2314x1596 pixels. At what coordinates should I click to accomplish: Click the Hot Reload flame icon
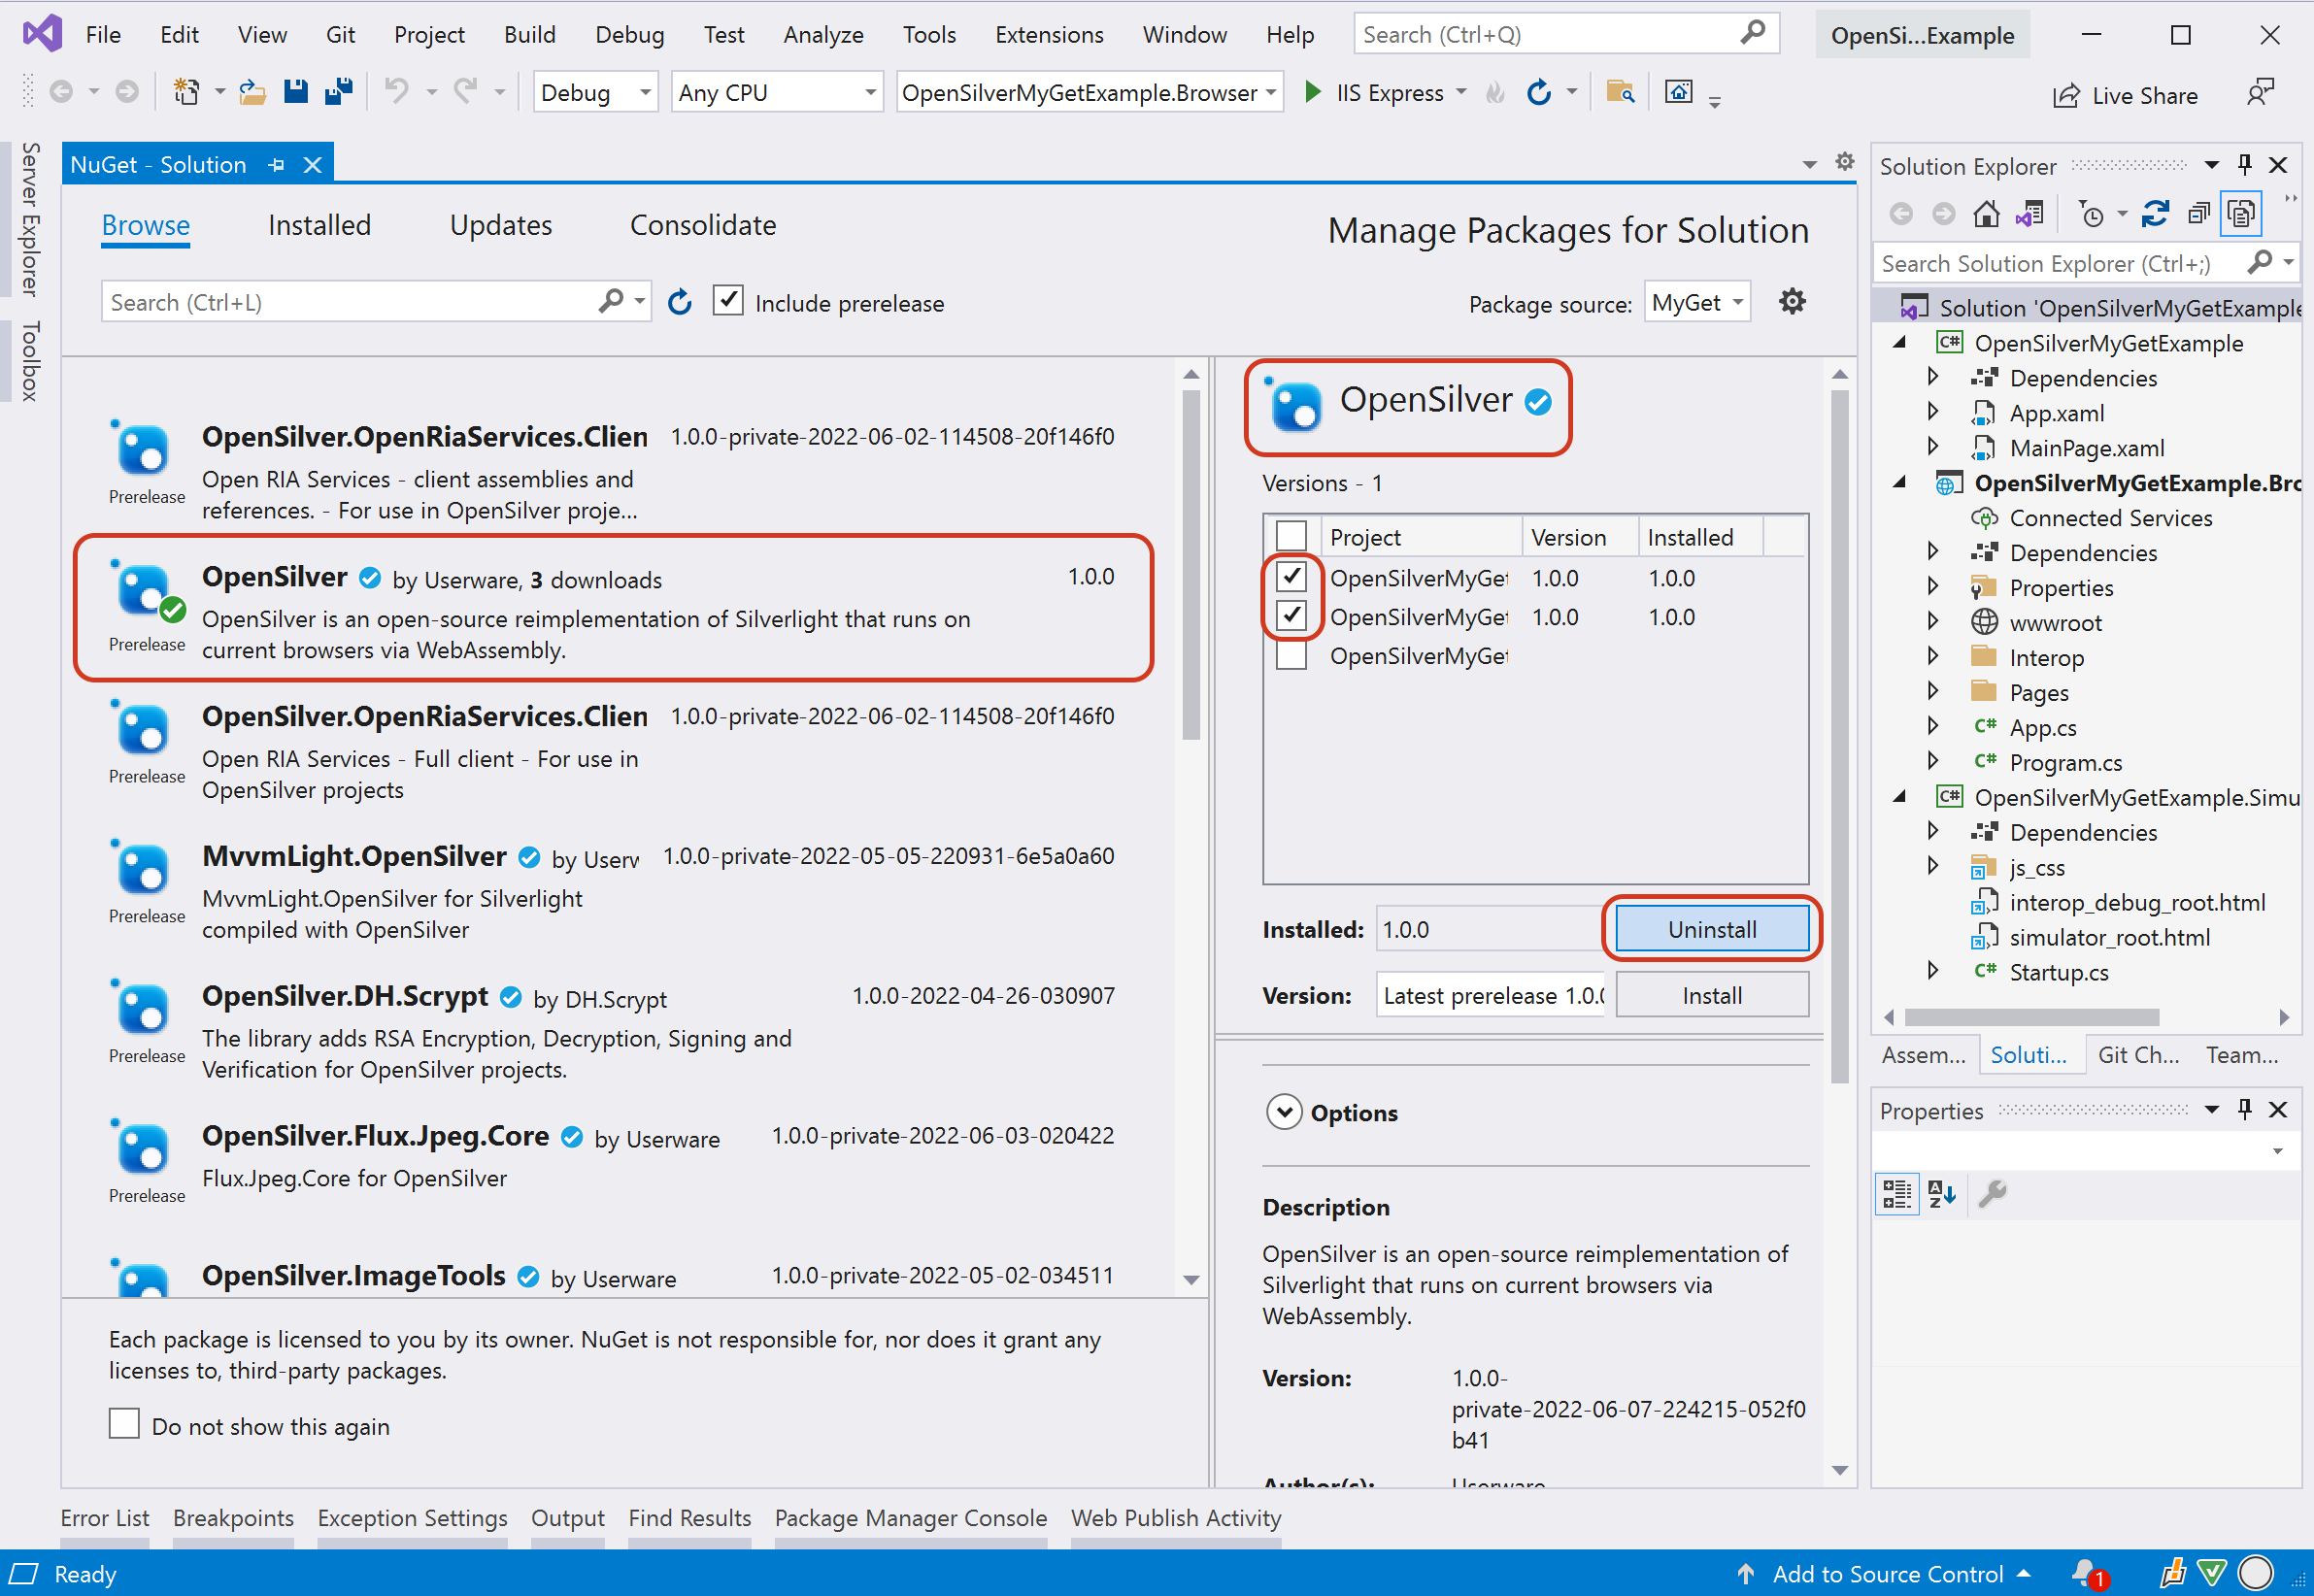[1495, 93]
